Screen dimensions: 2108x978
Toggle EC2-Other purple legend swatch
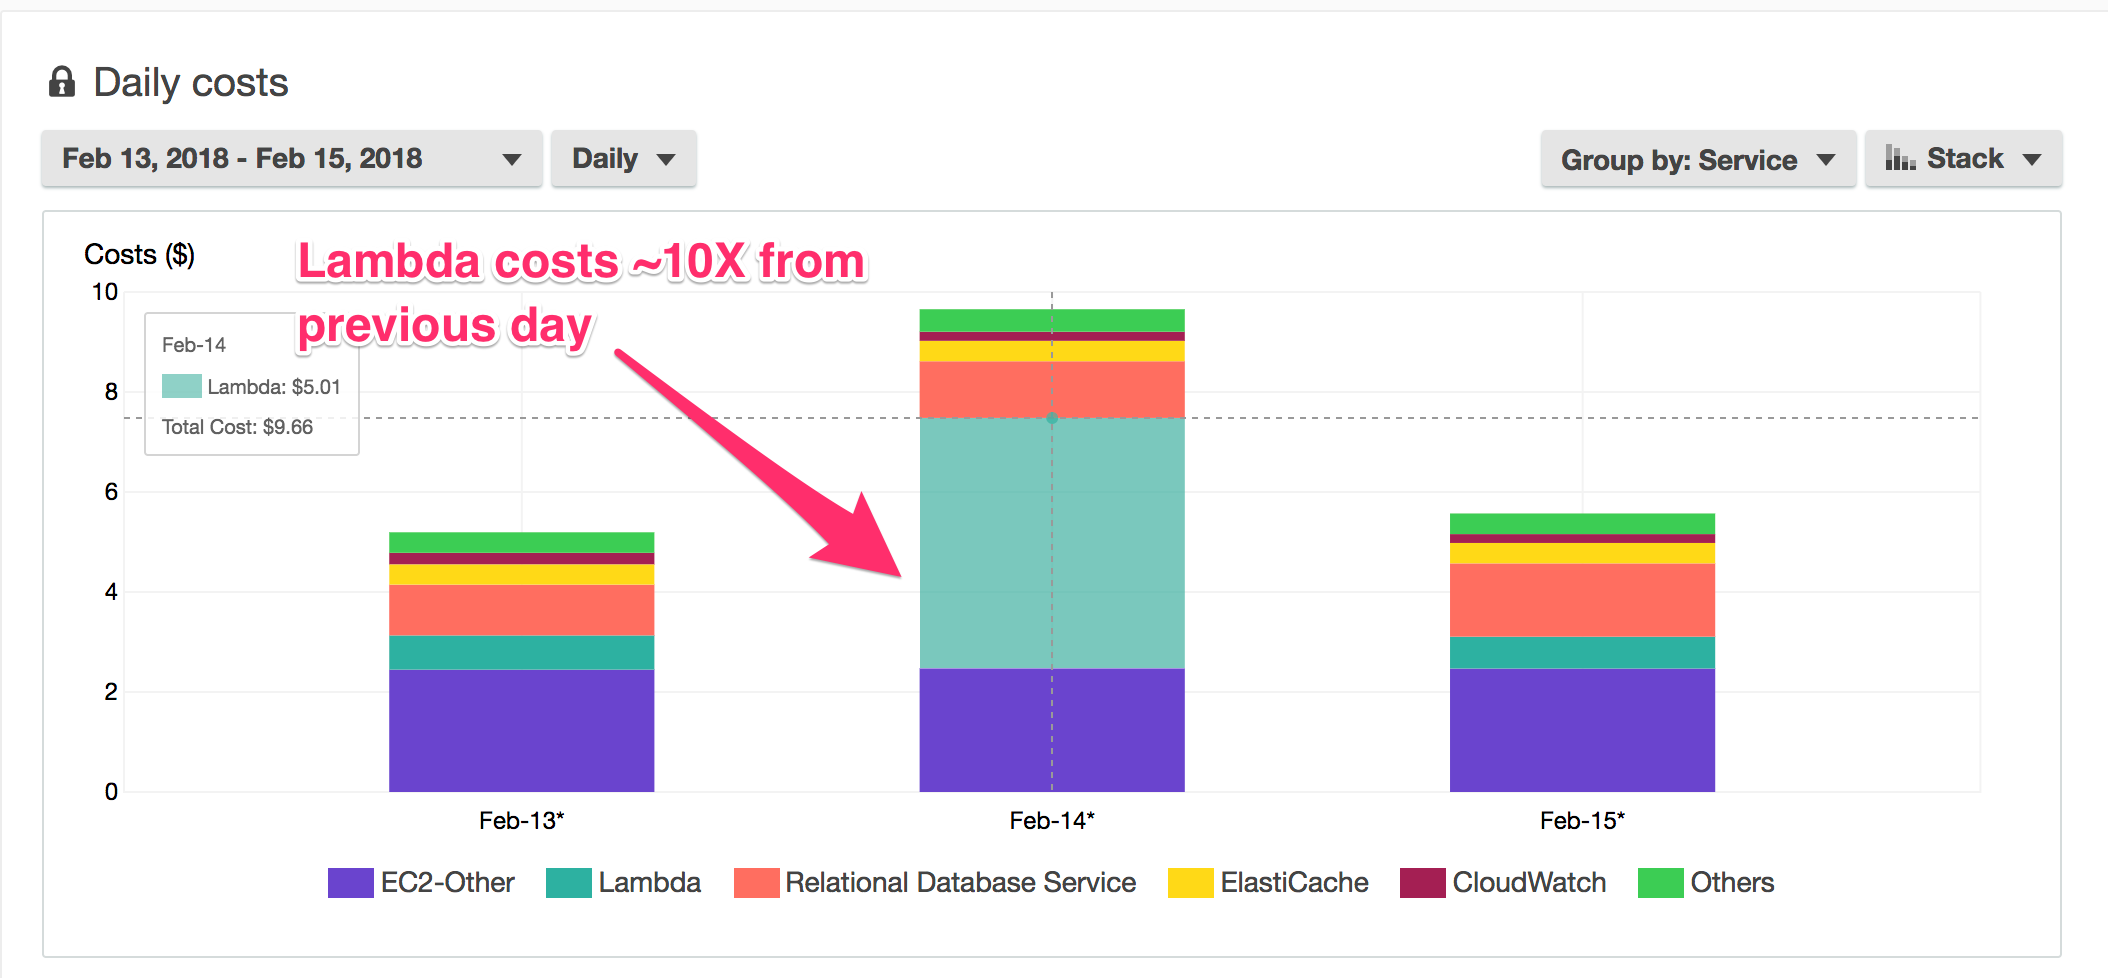350,883
